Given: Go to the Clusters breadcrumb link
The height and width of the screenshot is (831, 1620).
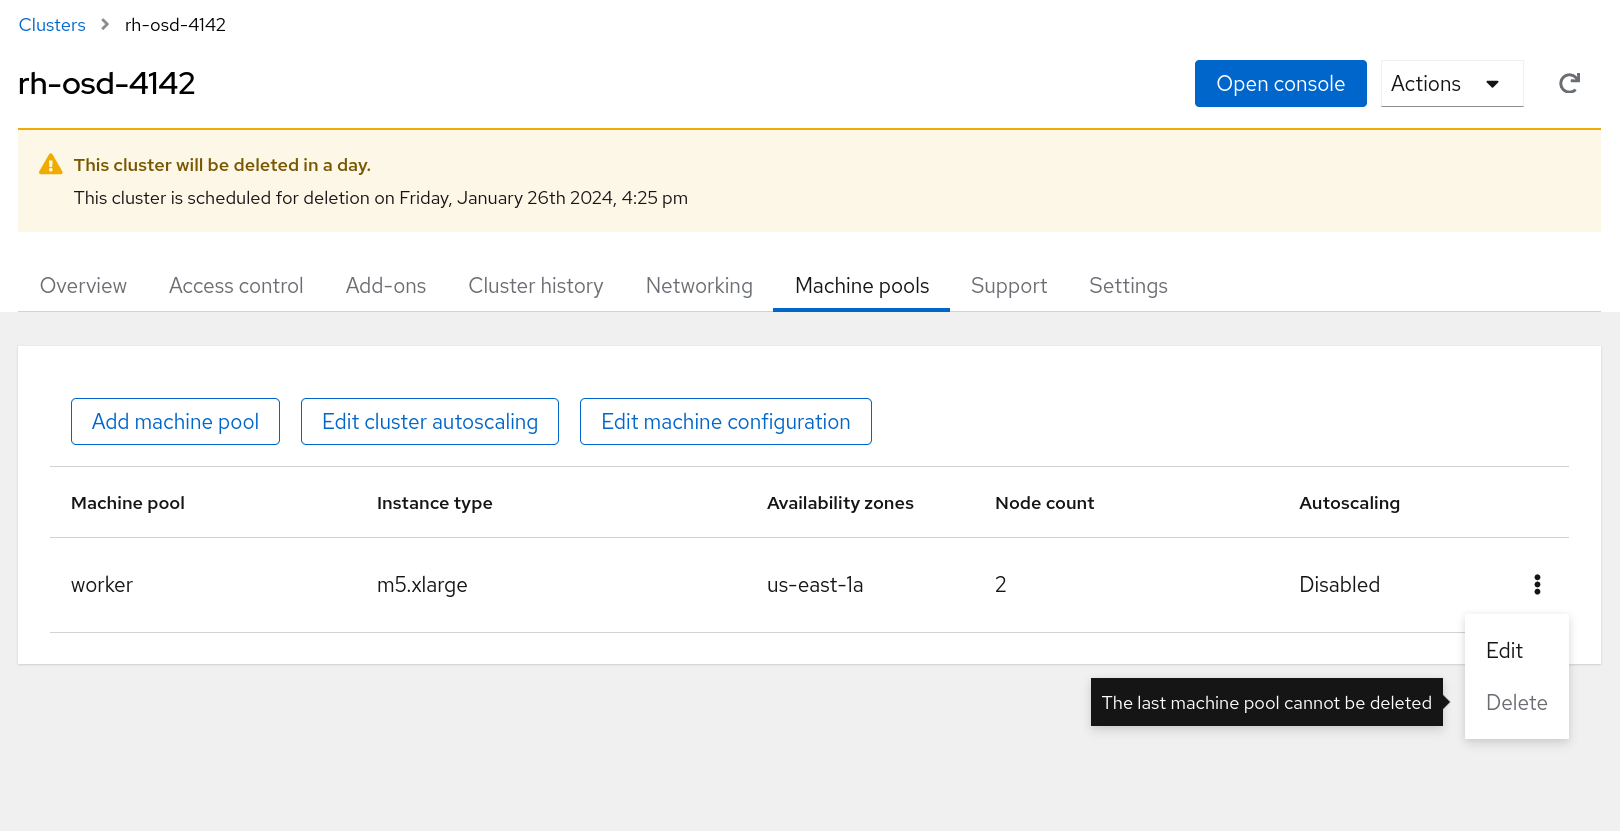Looking at the screenshot, I should 52,25.
